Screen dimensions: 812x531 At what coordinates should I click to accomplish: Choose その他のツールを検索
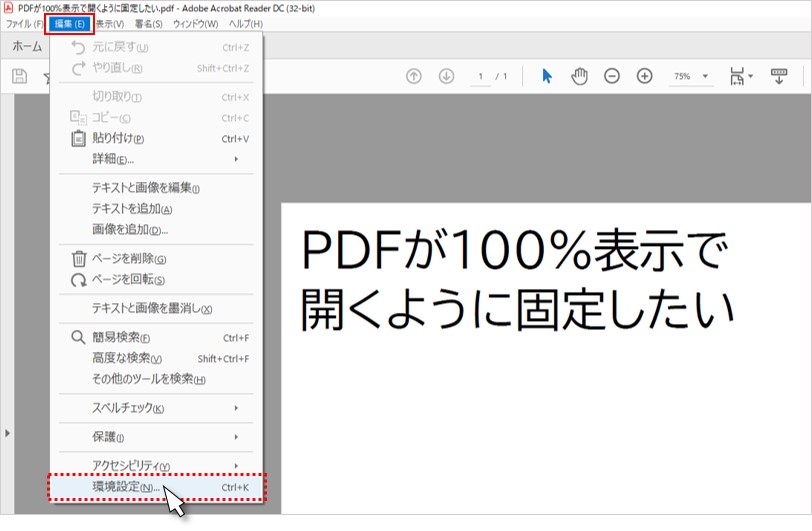[157, 379]
